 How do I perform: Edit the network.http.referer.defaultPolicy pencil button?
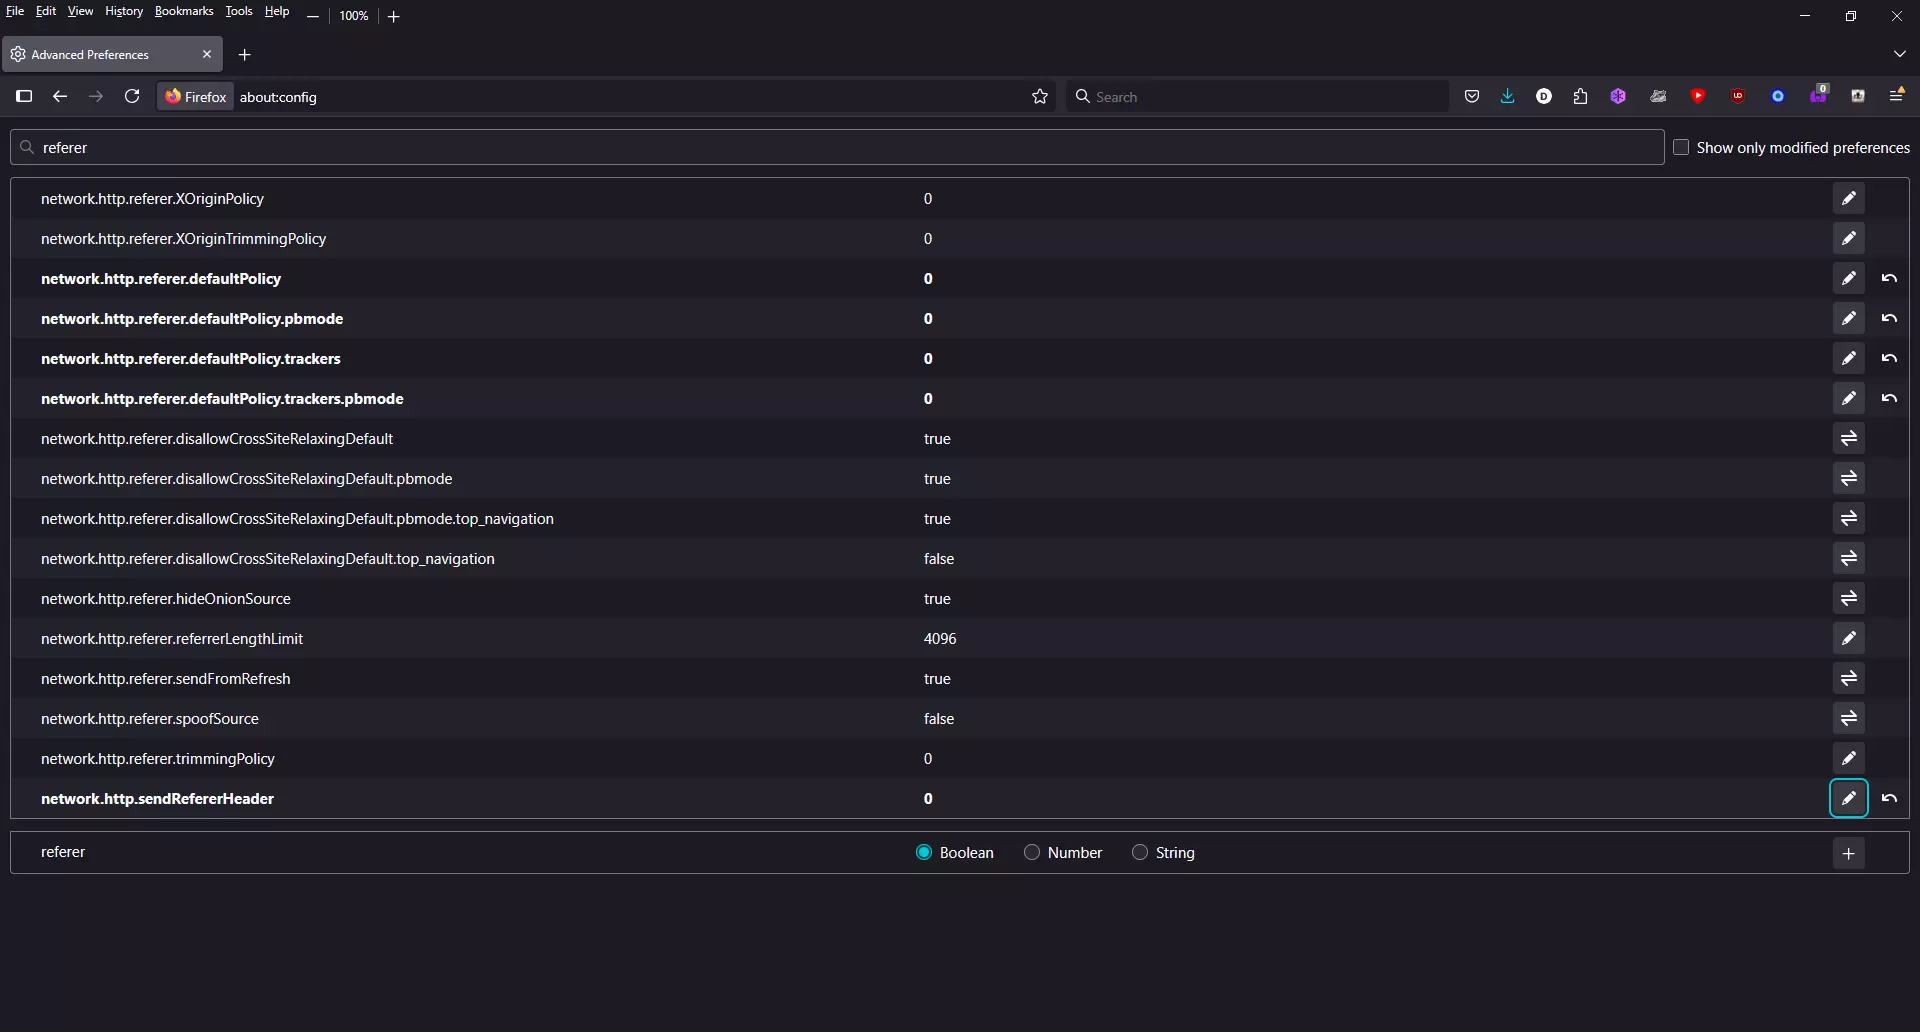point(1848,278)
